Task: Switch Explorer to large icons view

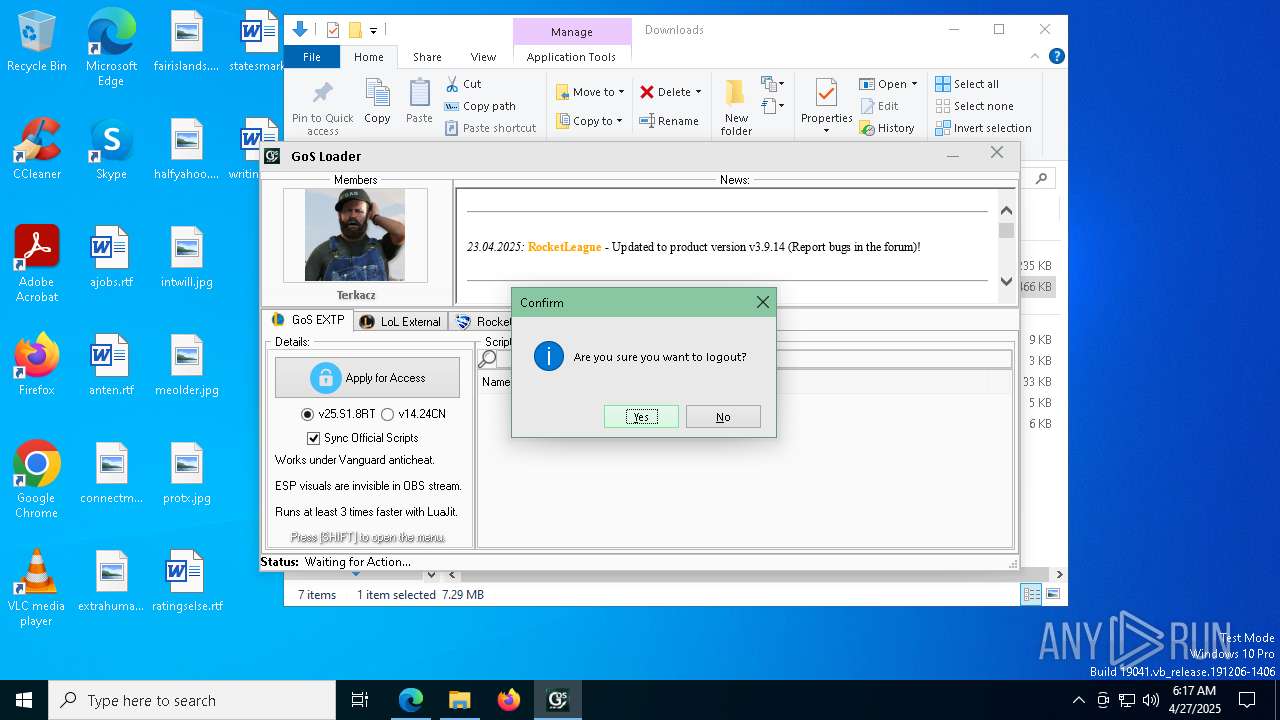Action: coord(1052,594)
